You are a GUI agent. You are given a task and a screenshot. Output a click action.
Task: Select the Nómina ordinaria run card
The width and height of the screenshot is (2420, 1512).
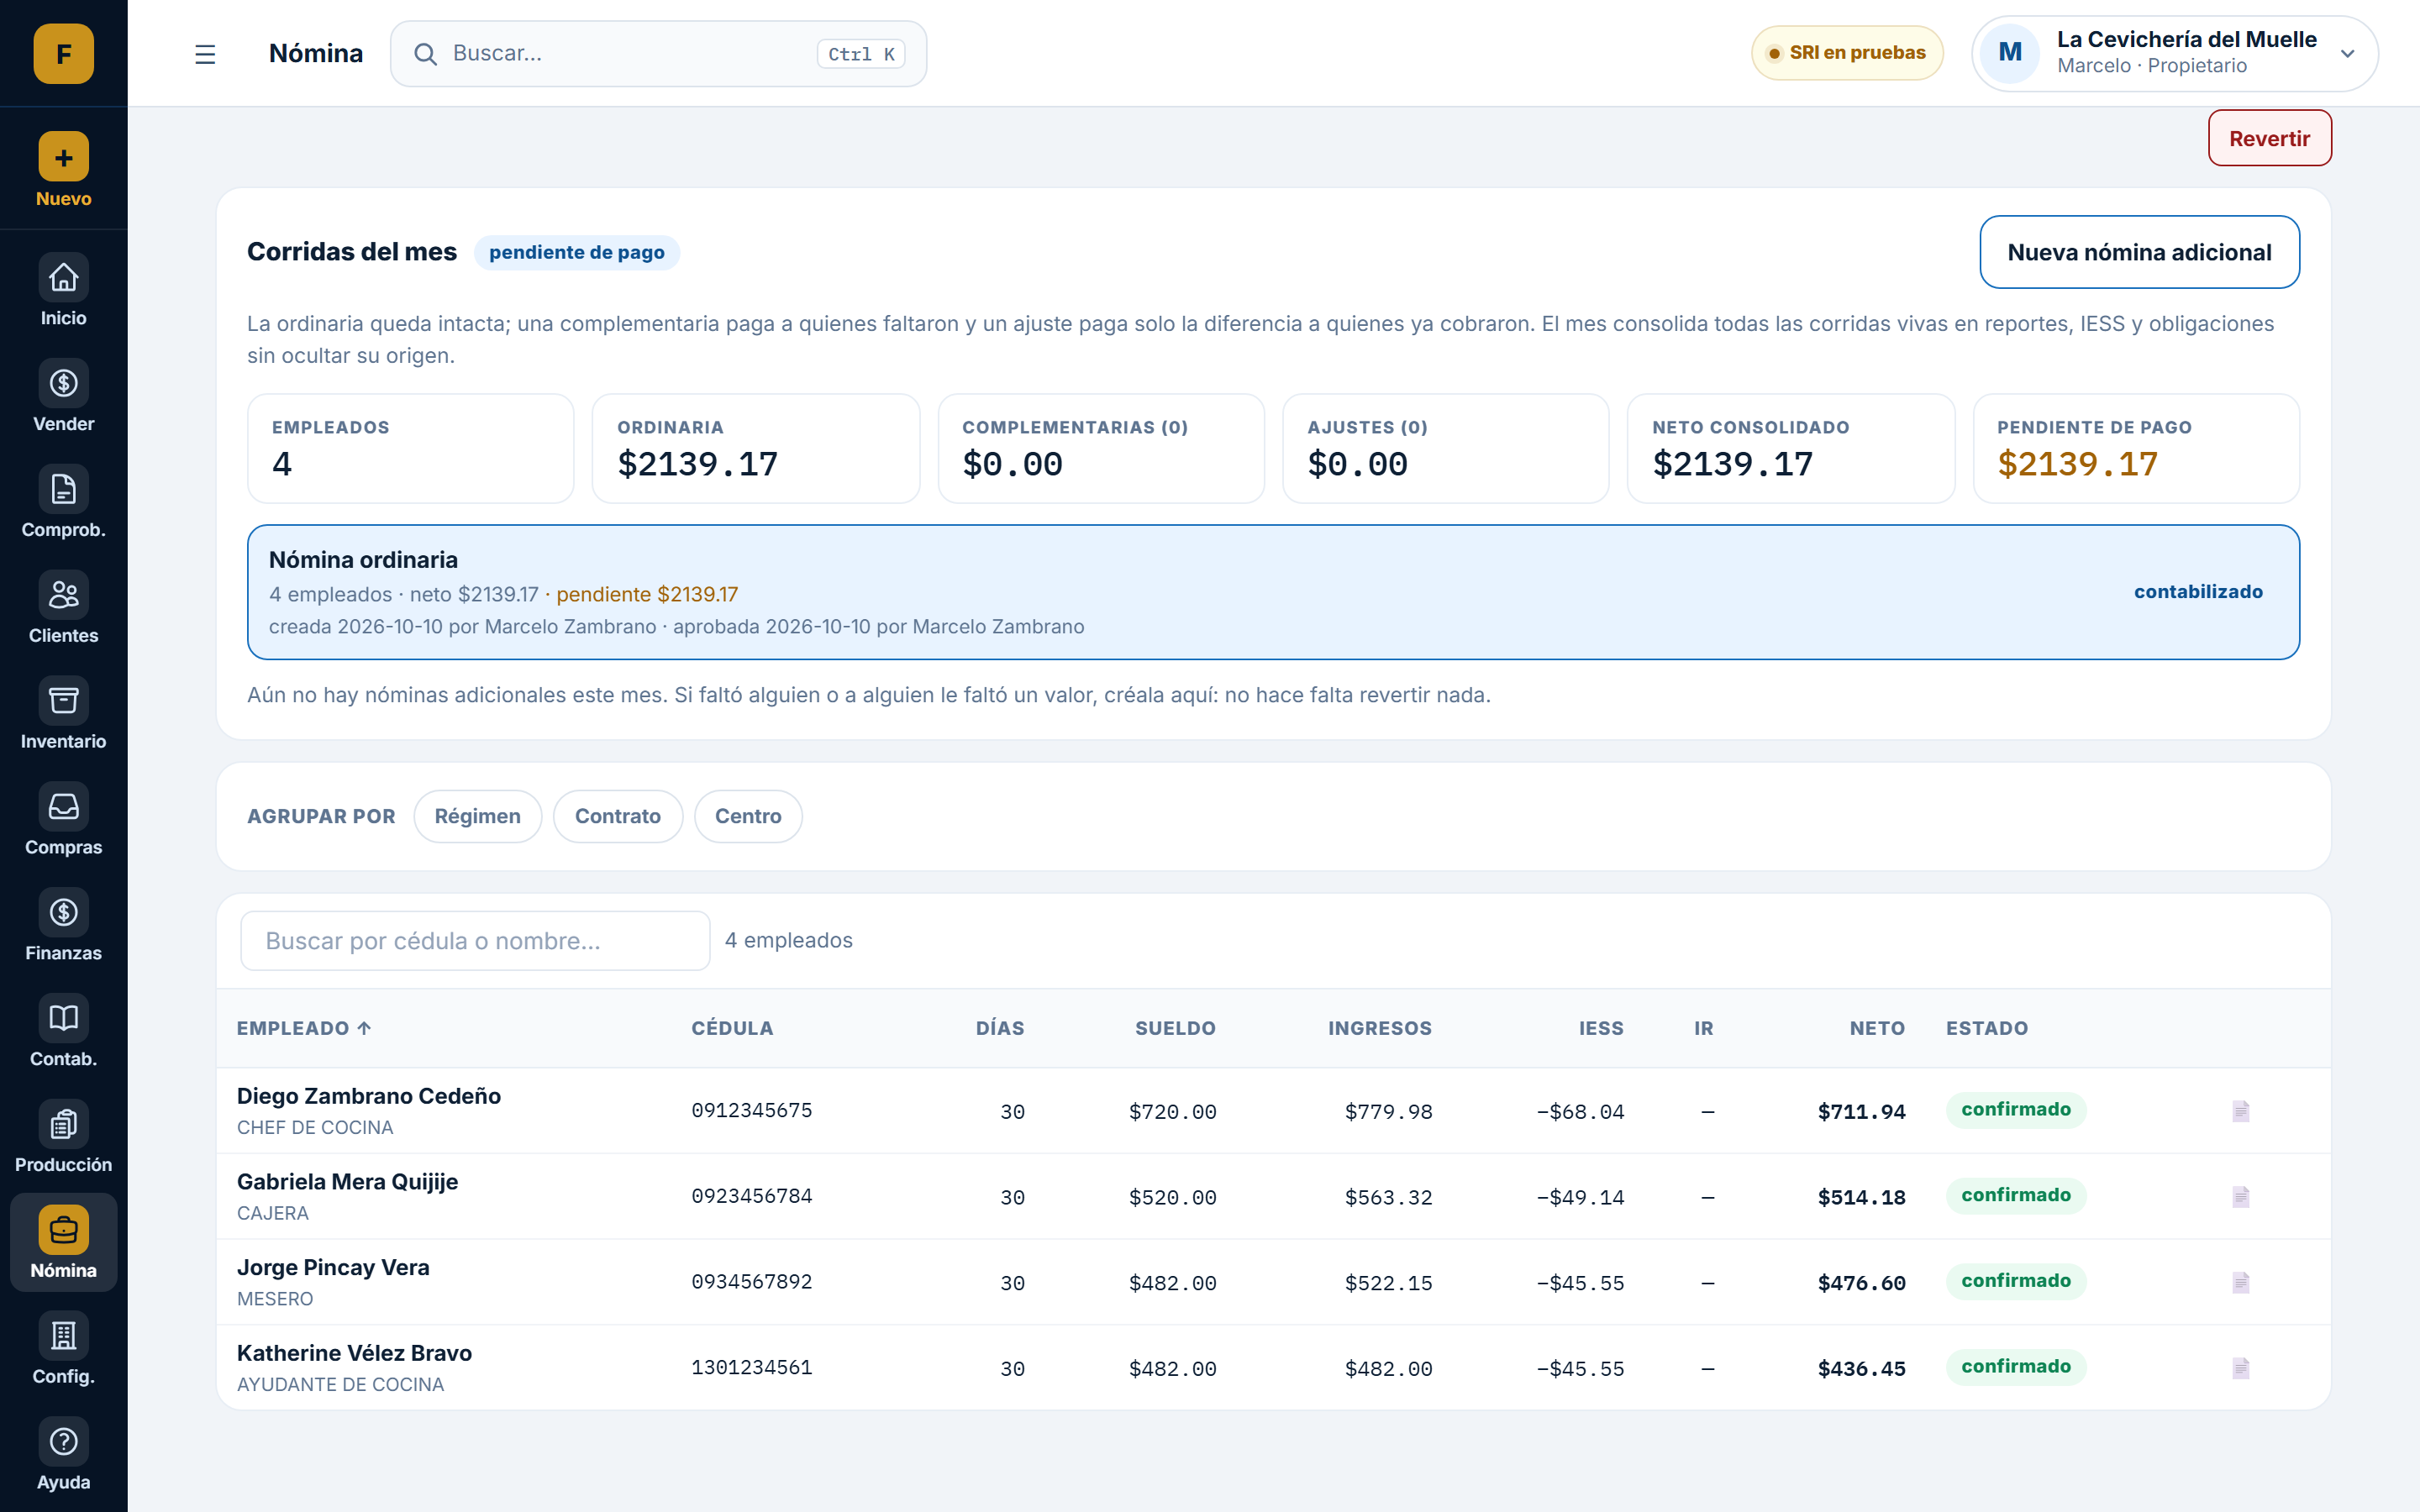click(x=1273, y=592)
